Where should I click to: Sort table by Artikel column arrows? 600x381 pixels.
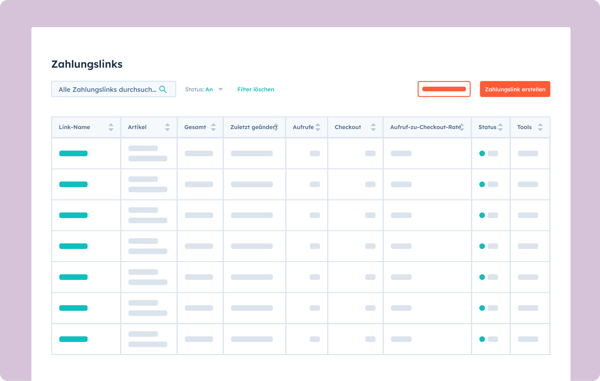pos(167,127)
